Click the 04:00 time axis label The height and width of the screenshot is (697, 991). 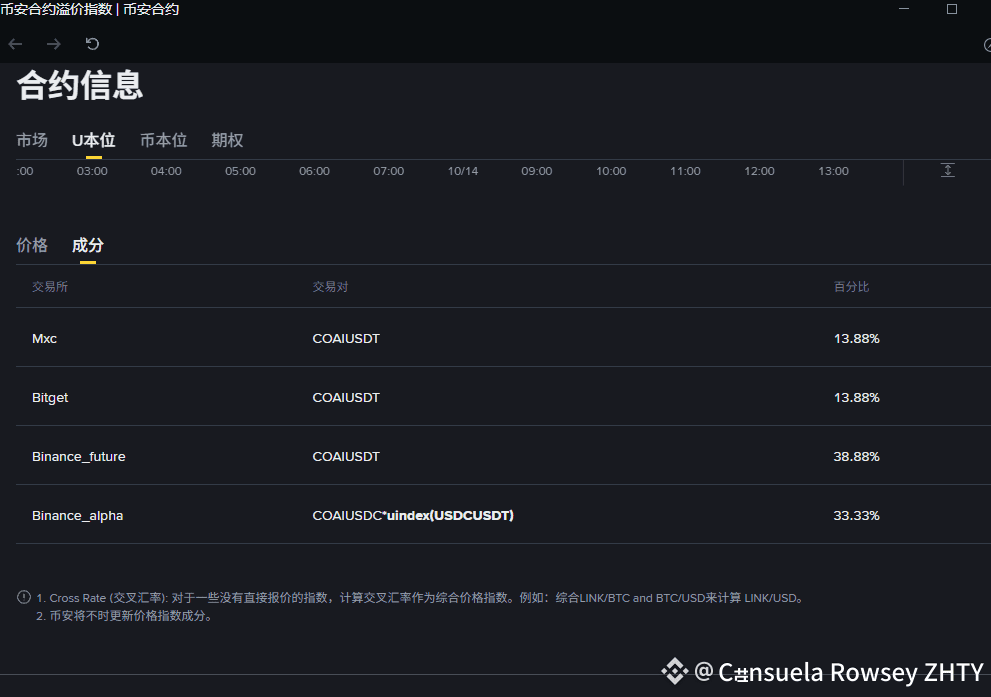166,171
